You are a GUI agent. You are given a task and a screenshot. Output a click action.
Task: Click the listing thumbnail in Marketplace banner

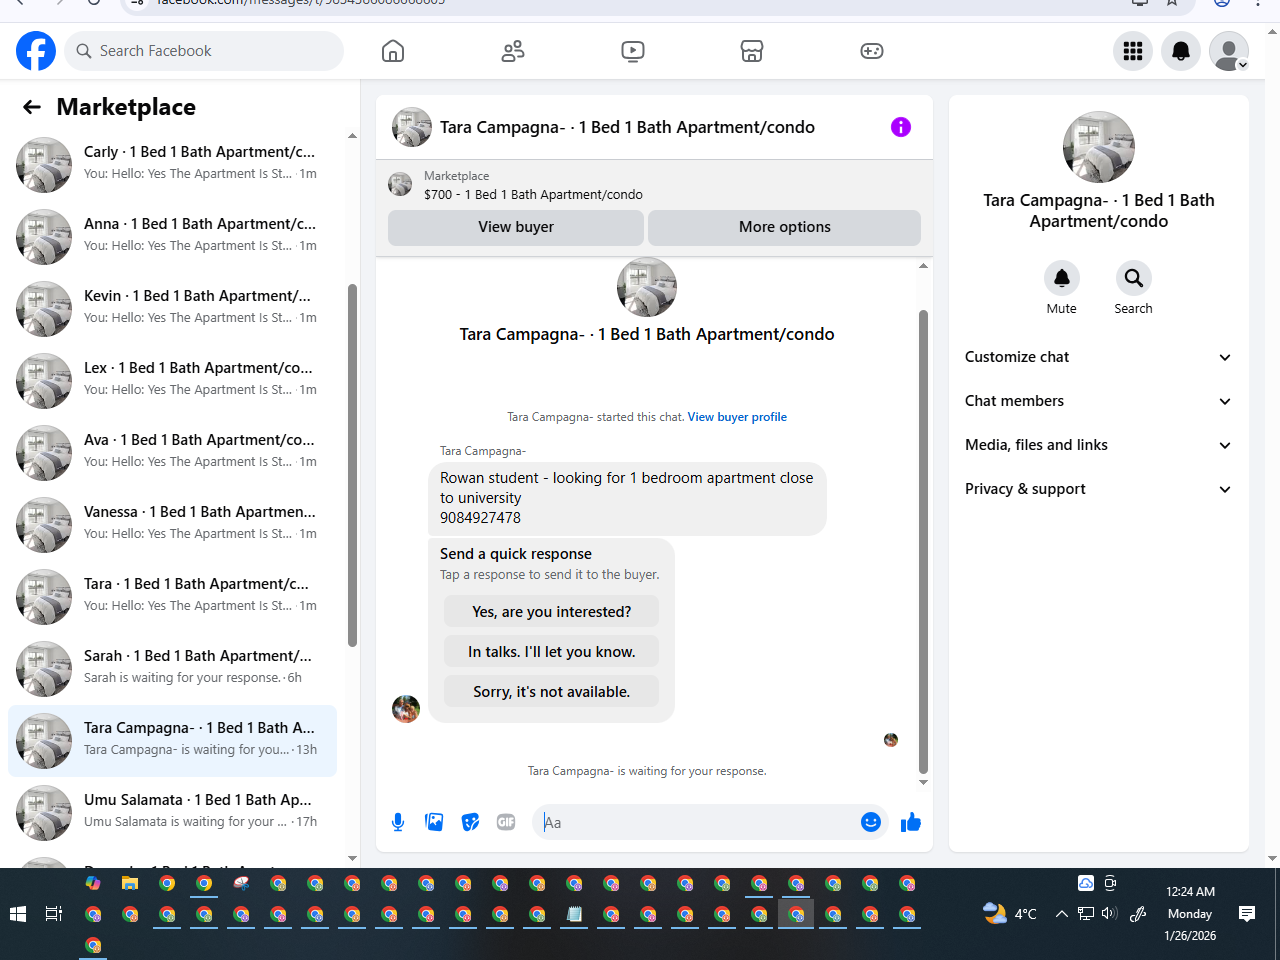[x=400, y=184]
